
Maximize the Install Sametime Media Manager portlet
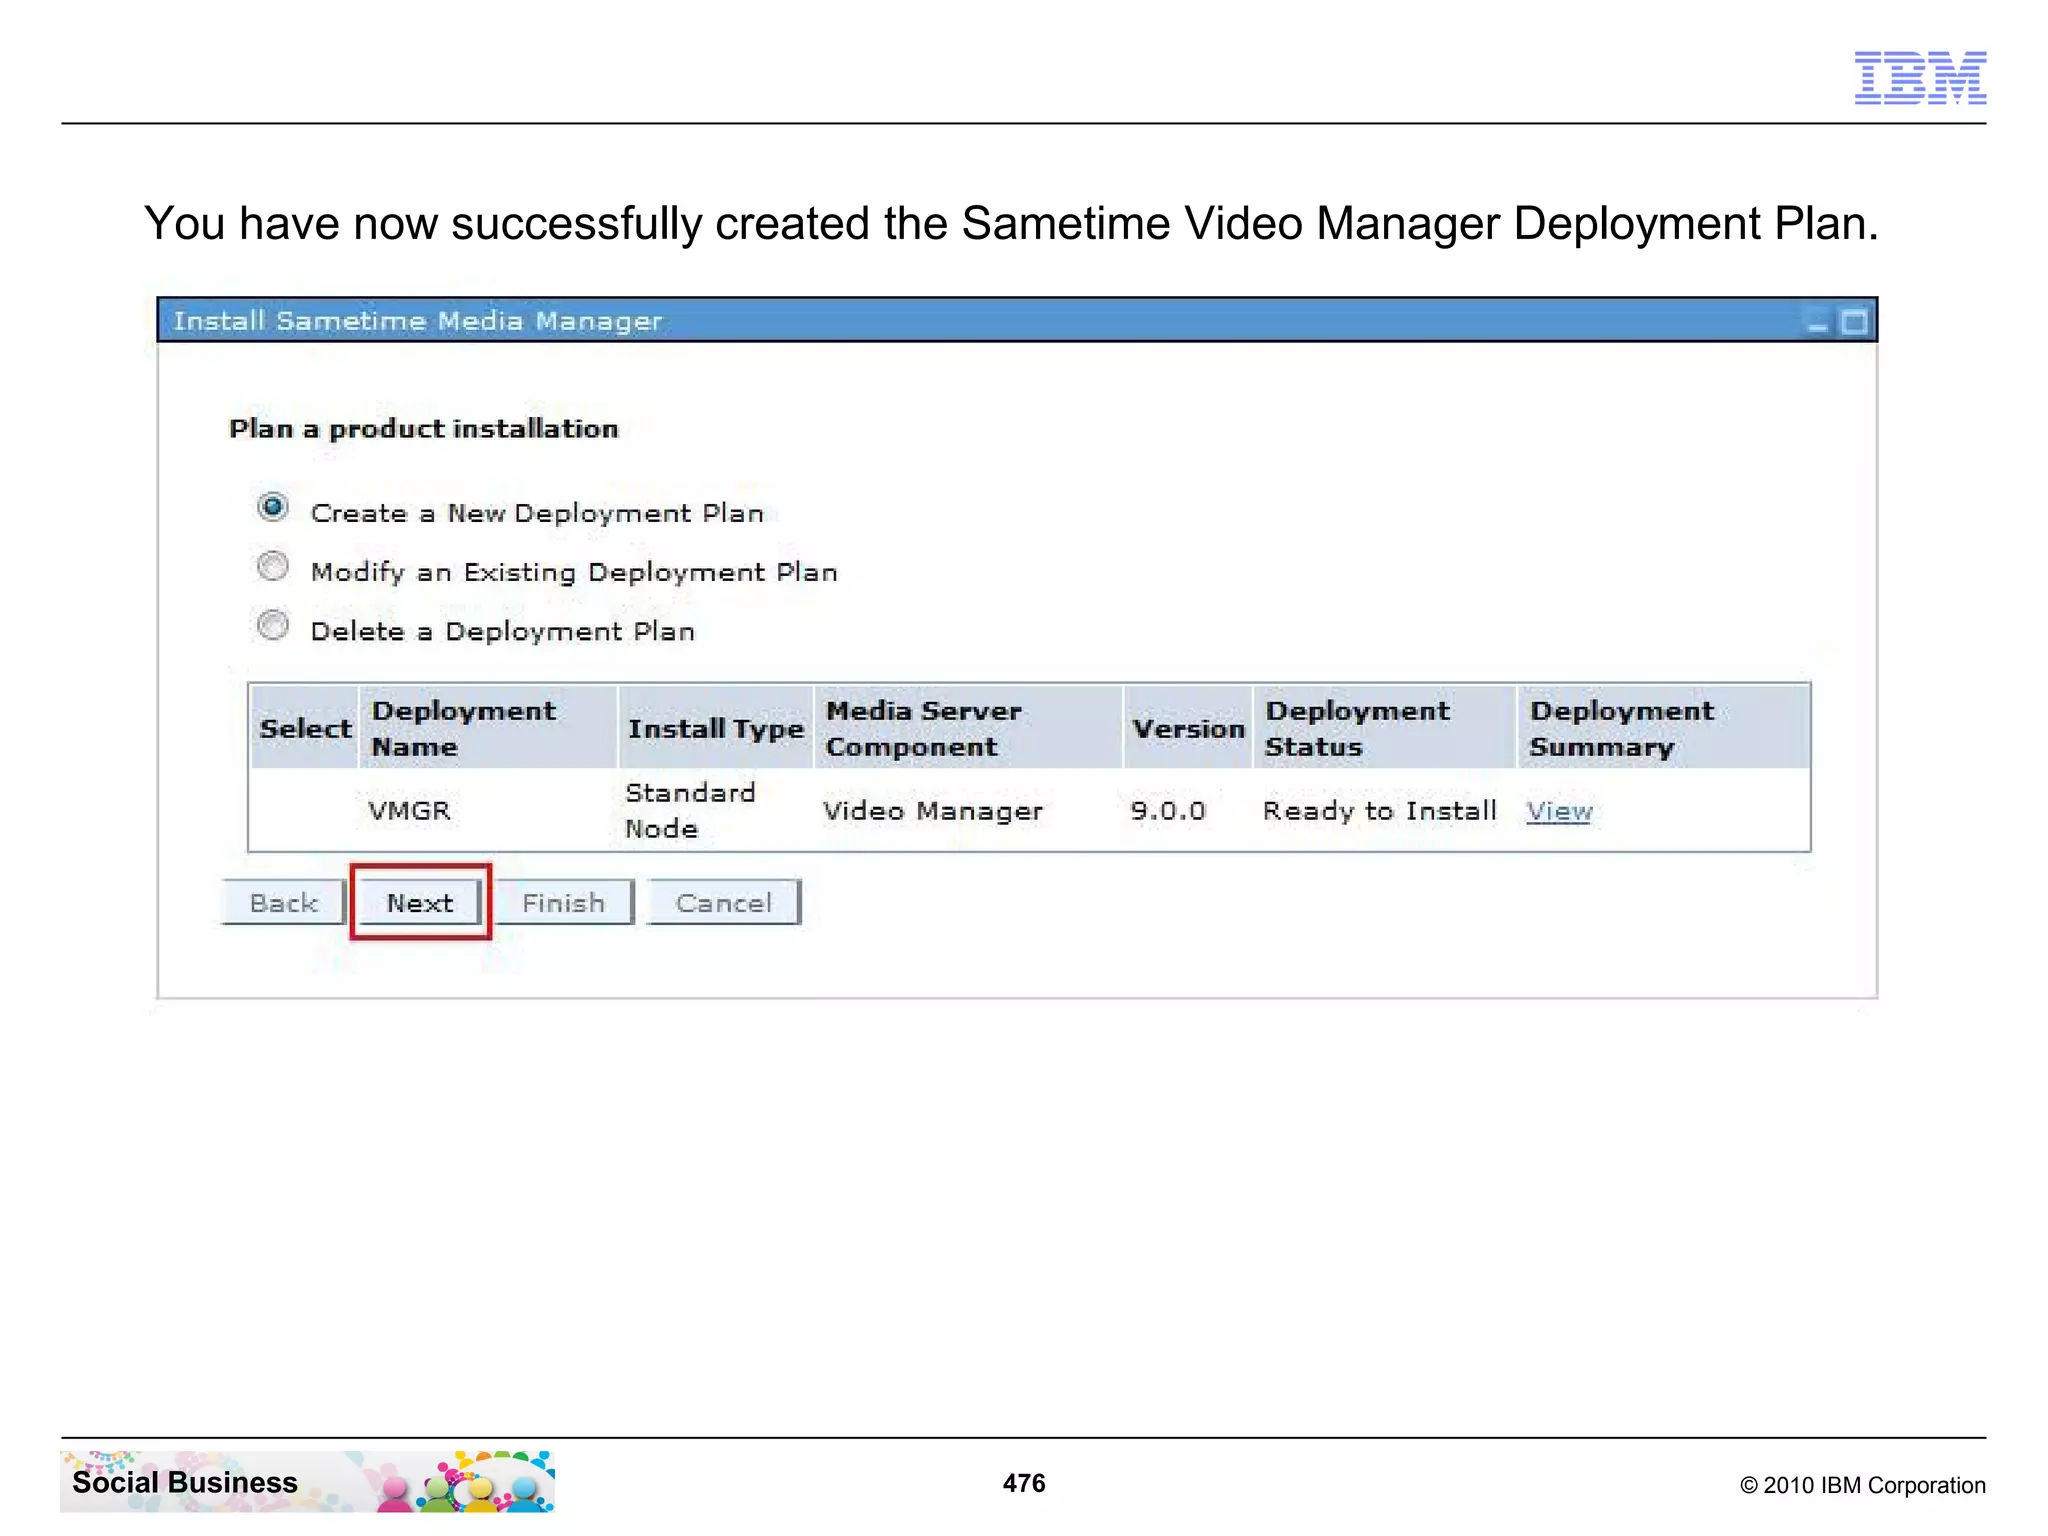click(1854, 322)
